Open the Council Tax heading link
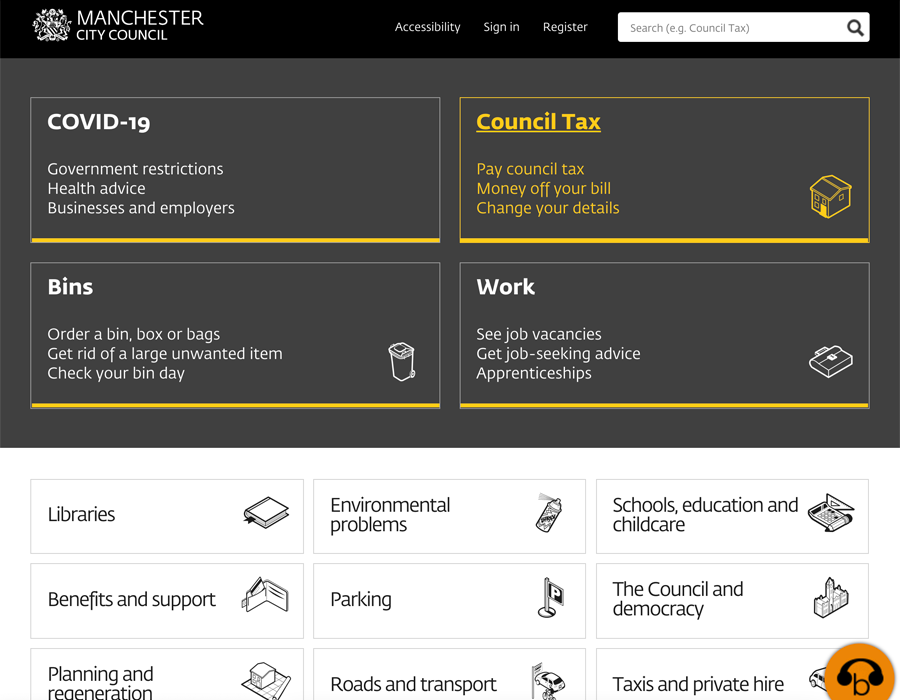The image size is (900, 700). click(x=538, y=122)
